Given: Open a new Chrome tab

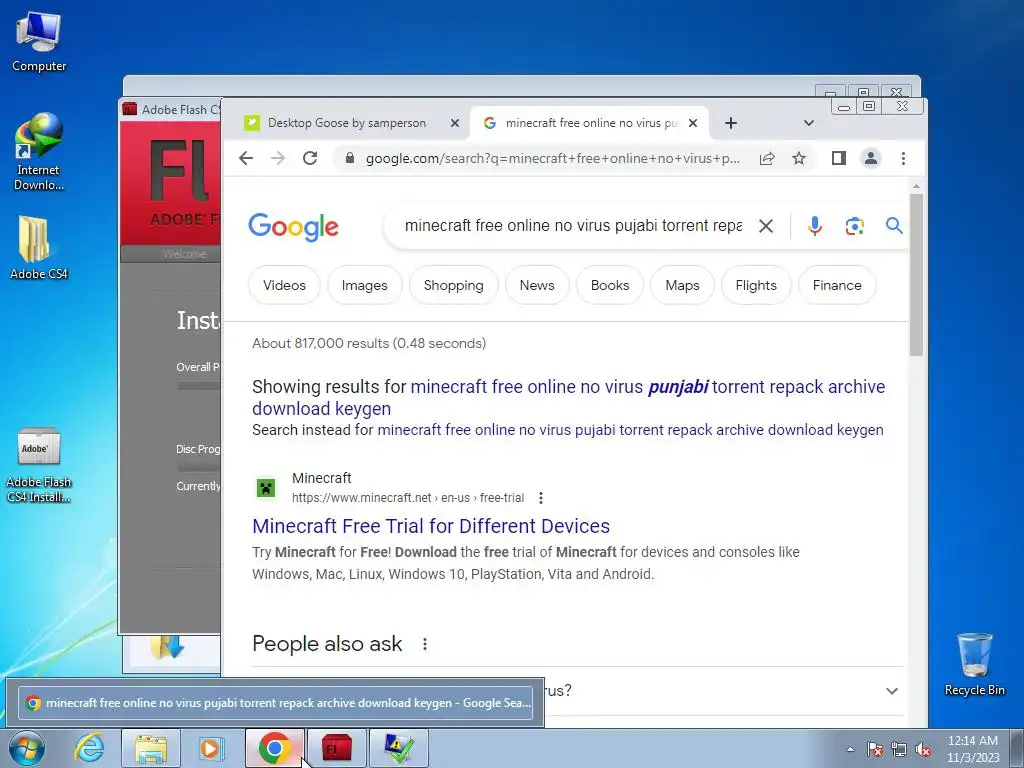Looking at the screenshot, I should (x=731, y=123).
